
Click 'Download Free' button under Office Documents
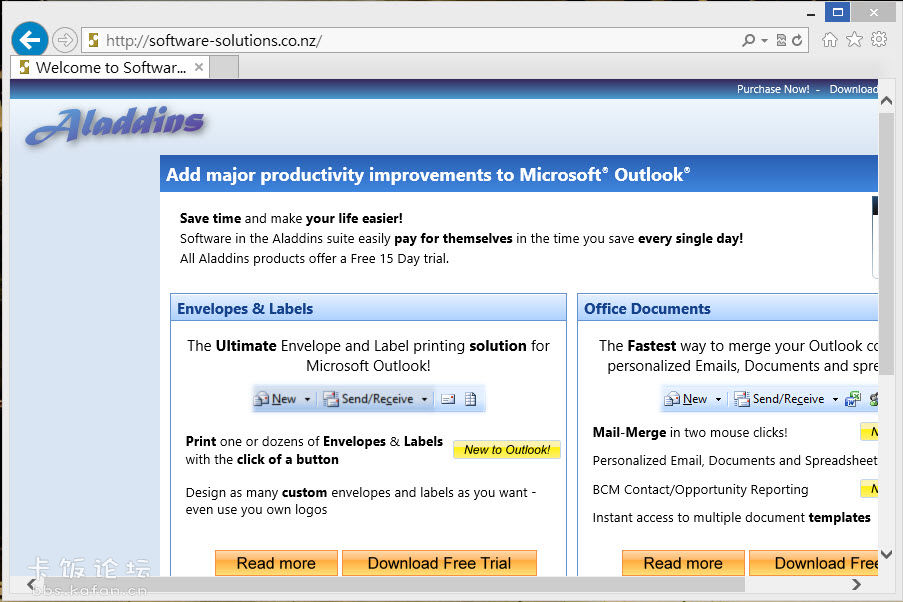pos(814,563)
